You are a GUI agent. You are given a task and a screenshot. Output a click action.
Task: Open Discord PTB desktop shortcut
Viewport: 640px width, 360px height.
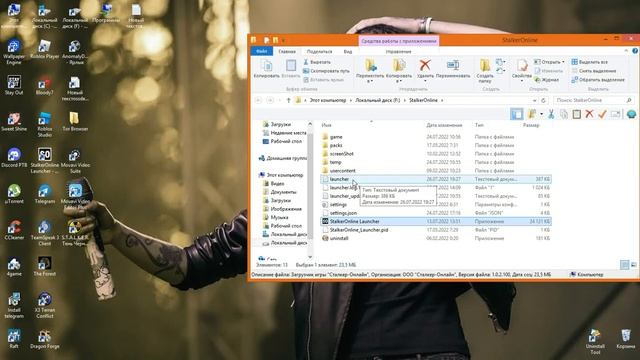(x=14, y=158)
